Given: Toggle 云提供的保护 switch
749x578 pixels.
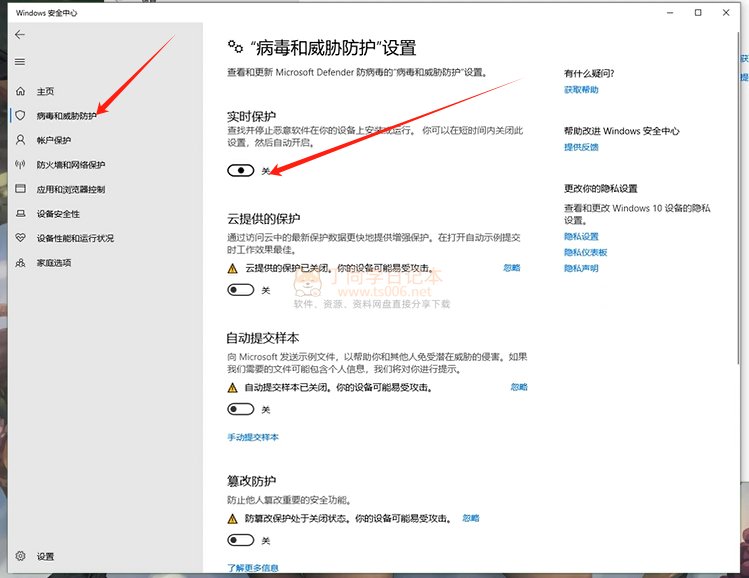Looking at the screenshot, I should point(241,290).
